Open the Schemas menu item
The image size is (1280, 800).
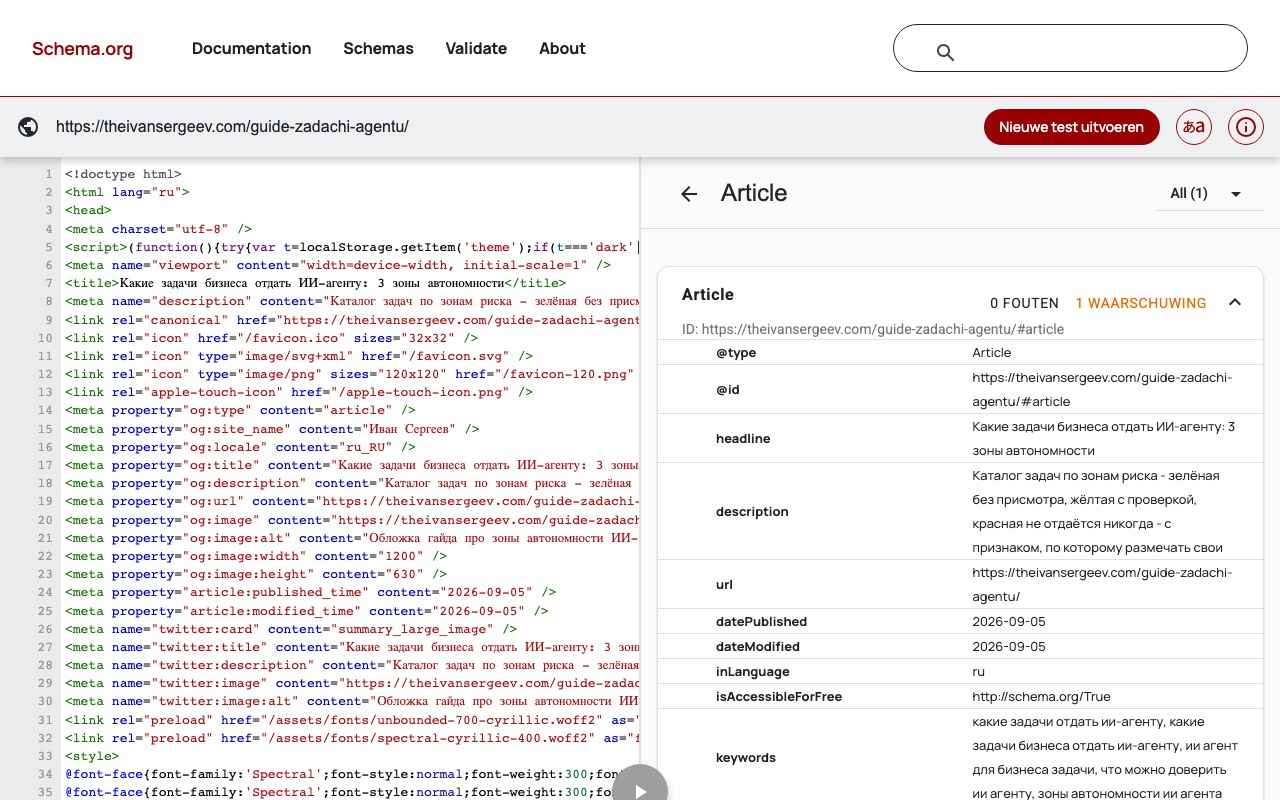pos(378,48)
